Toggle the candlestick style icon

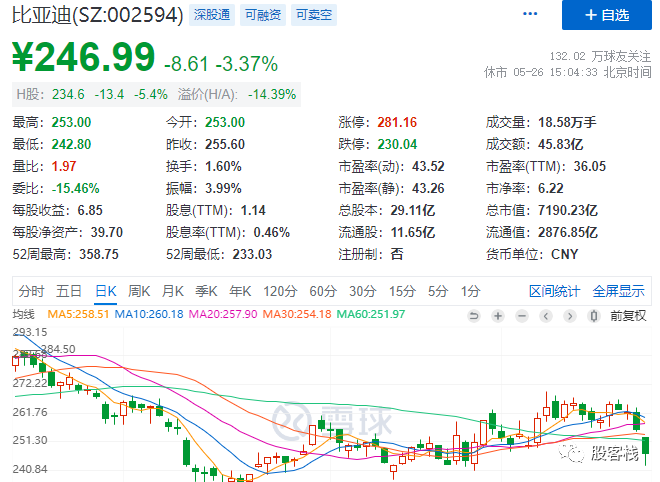click(x=594, y=315)
